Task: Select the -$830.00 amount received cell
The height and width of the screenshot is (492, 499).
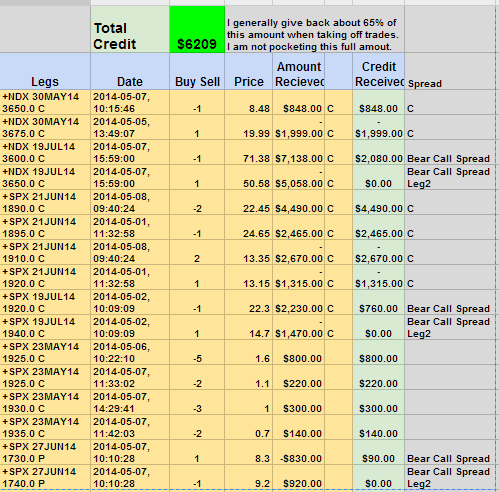Action: pos(299,452)
